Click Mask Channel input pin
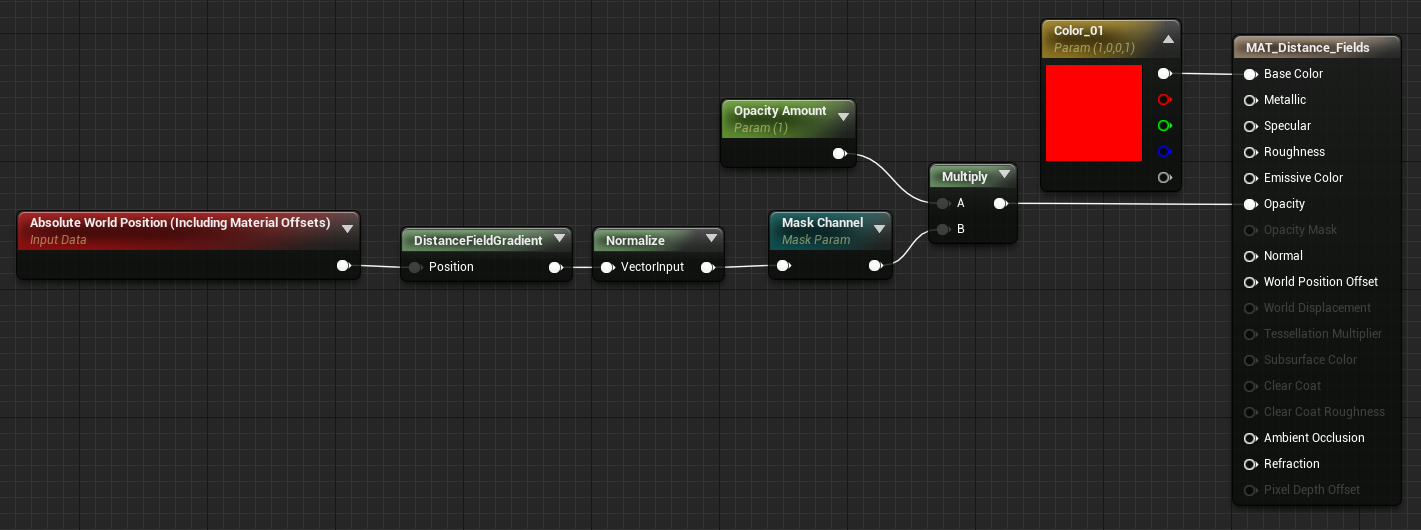 tap(783, 266)
